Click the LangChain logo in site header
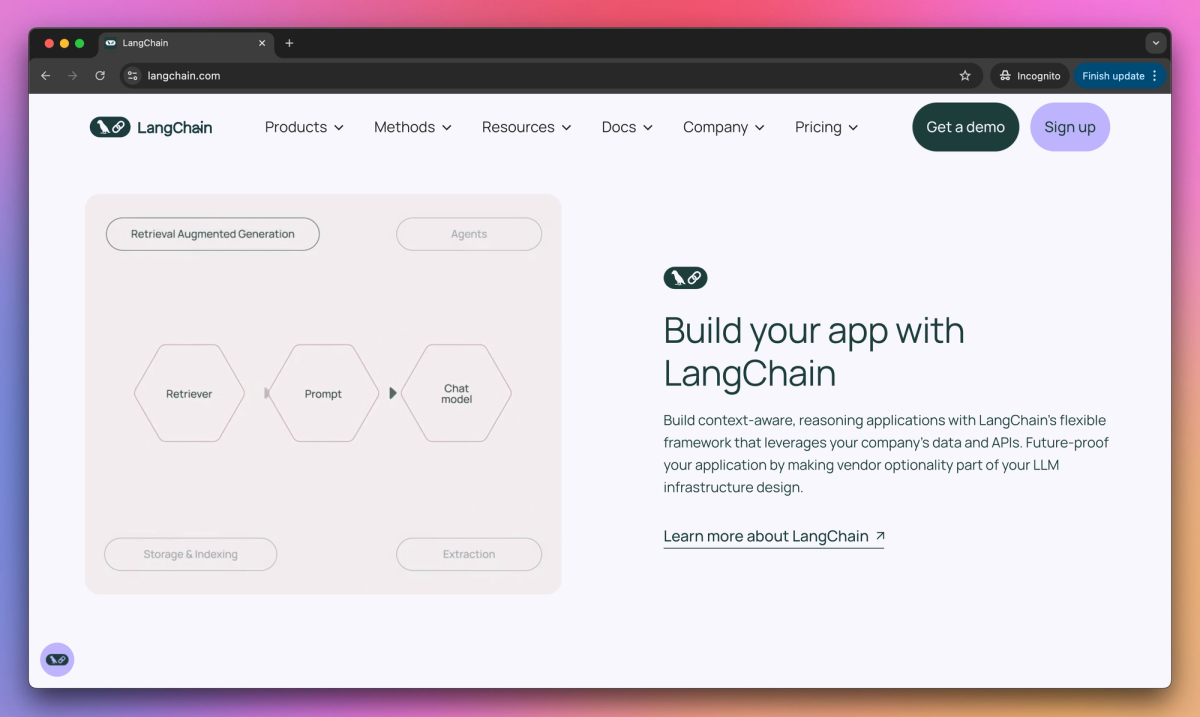Image resolution: width=1200 pixels, height=717 pixels. (151, 127)
